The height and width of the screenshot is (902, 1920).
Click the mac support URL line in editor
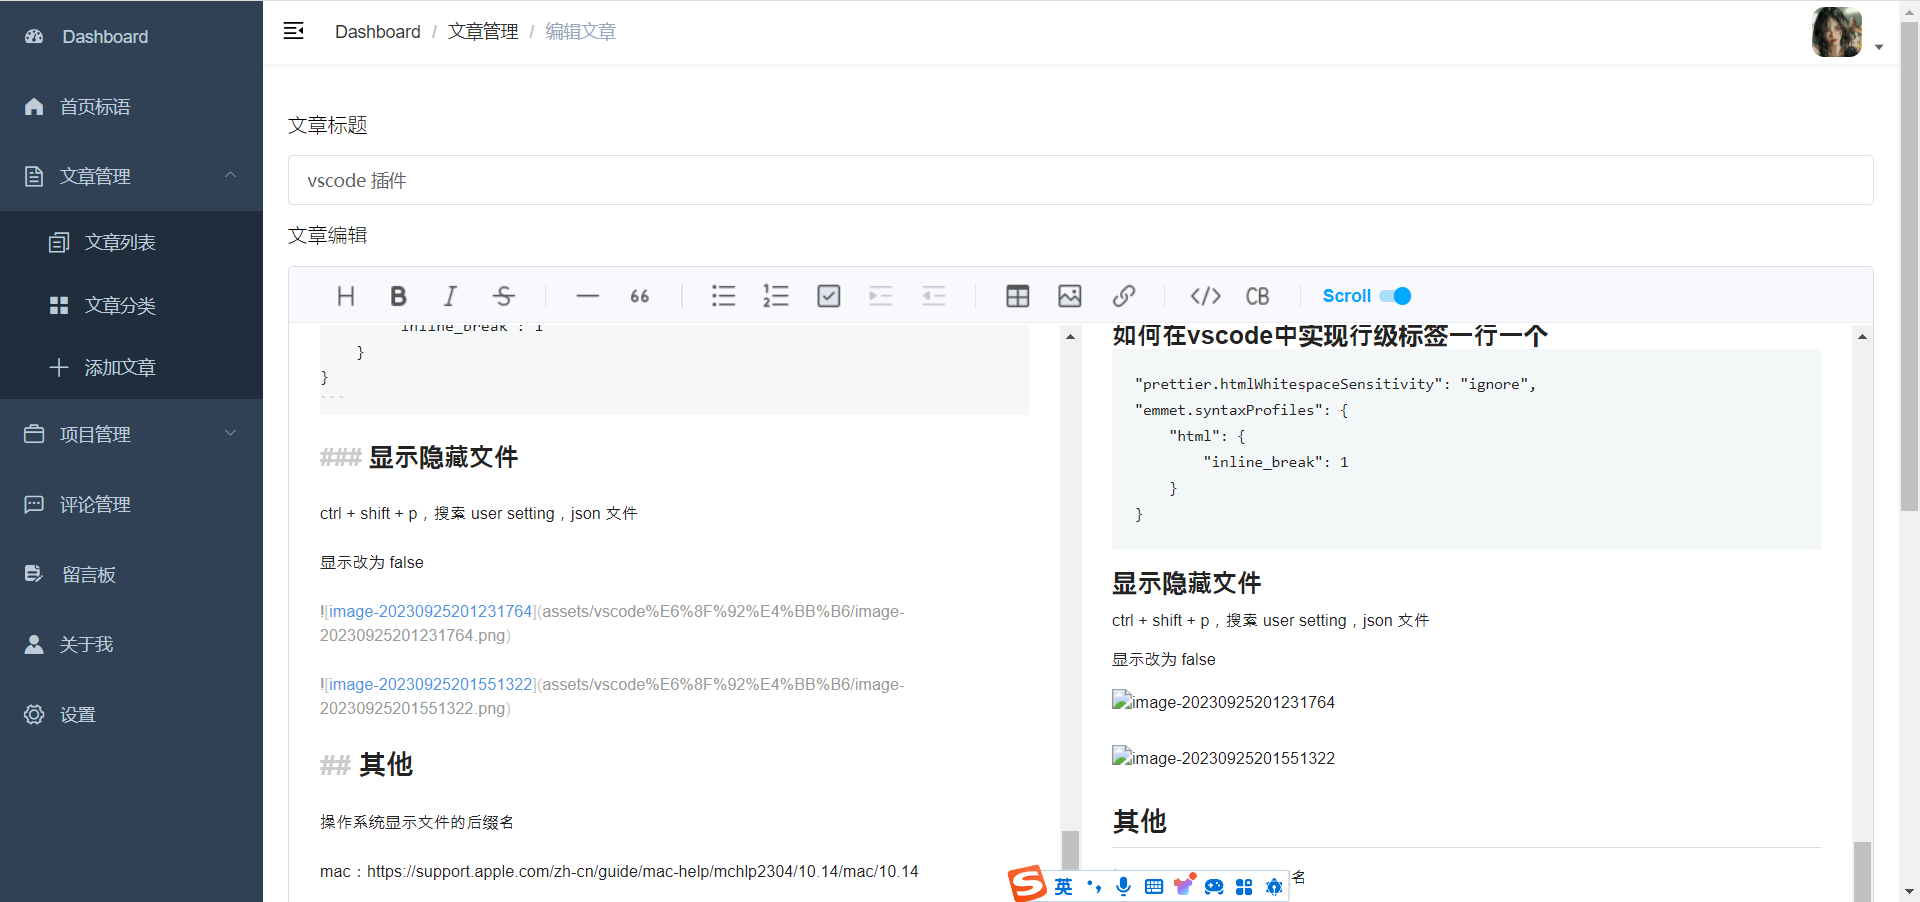pos(619,872)
